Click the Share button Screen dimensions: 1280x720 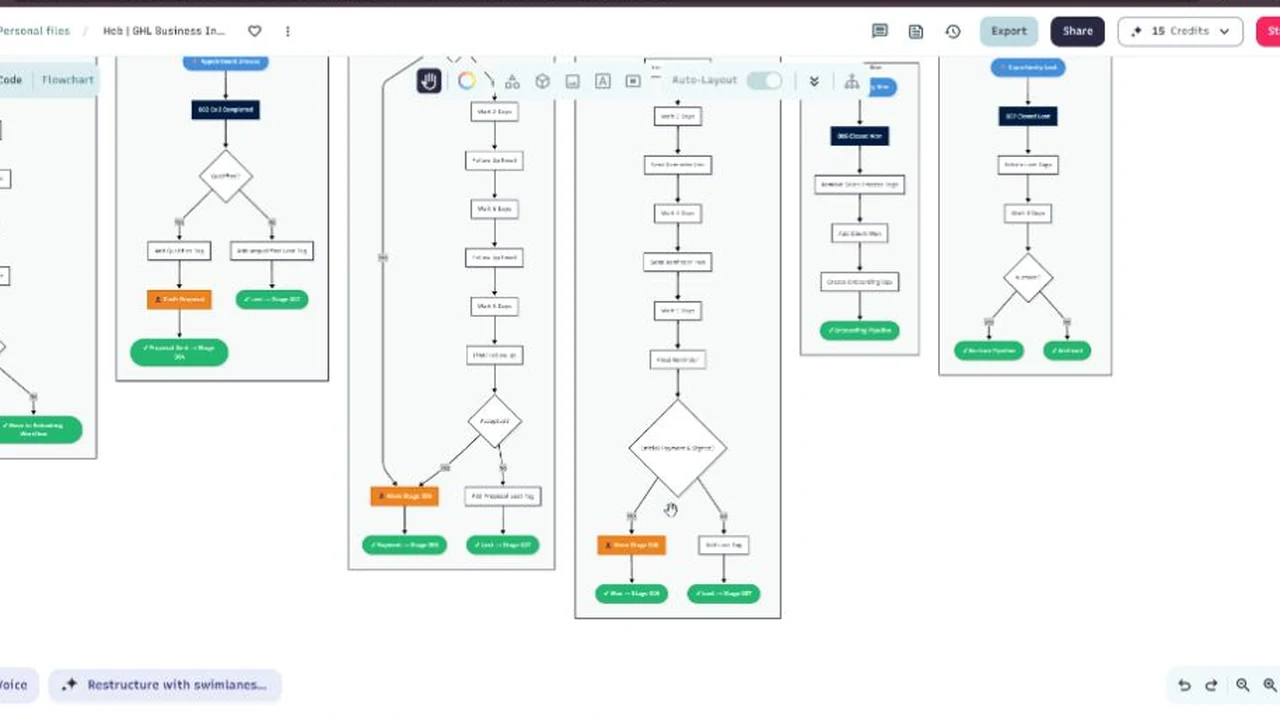[1078, 31]
